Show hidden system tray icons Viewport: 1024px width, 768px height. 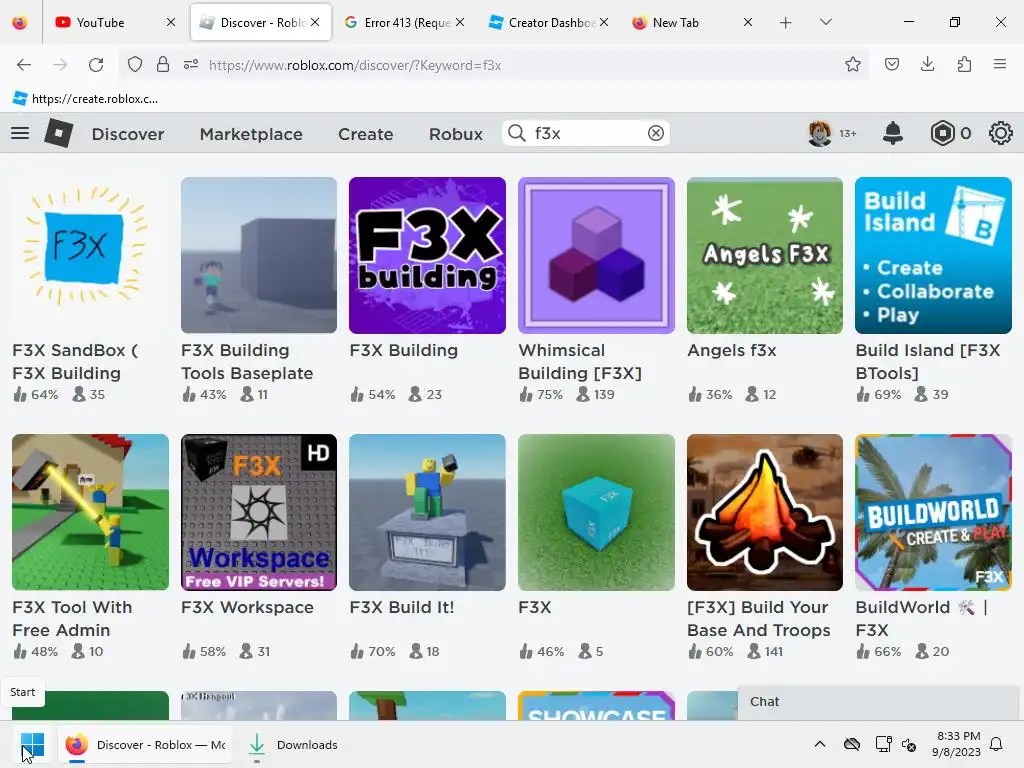(820, 744)
